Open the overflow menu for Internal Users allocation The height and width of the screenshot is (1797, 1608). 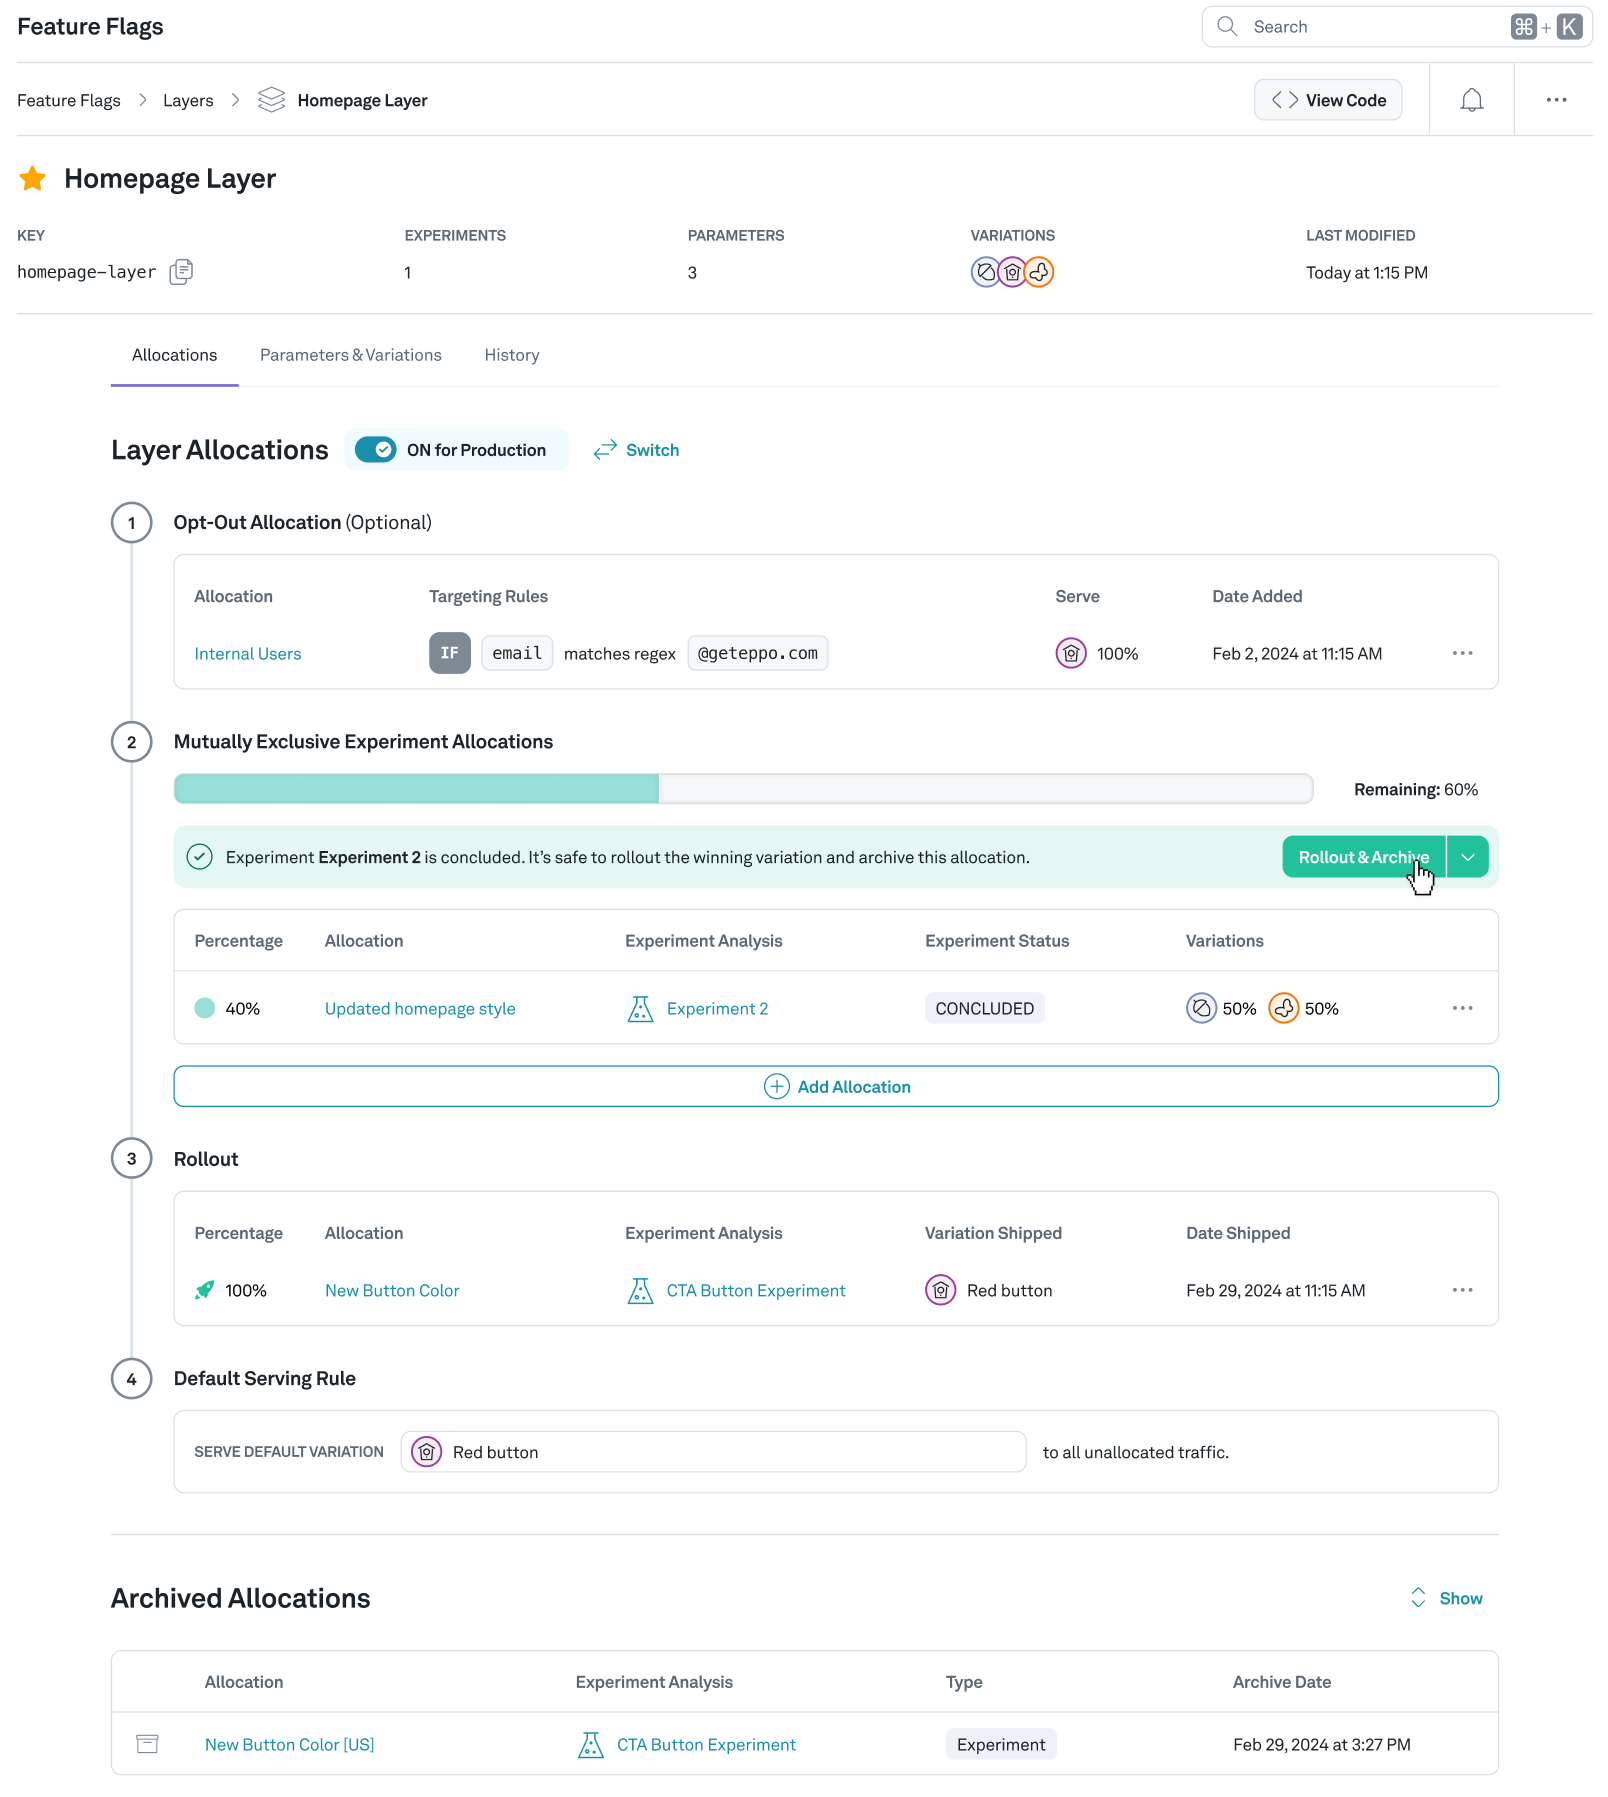[x=1462, y=653]
